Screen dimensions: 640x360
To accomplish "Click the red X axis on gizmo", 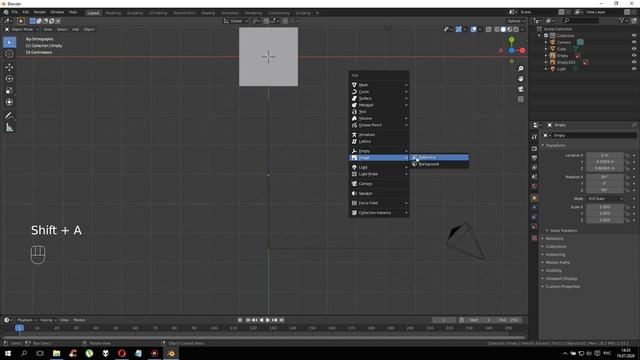I will click(522, 51).
